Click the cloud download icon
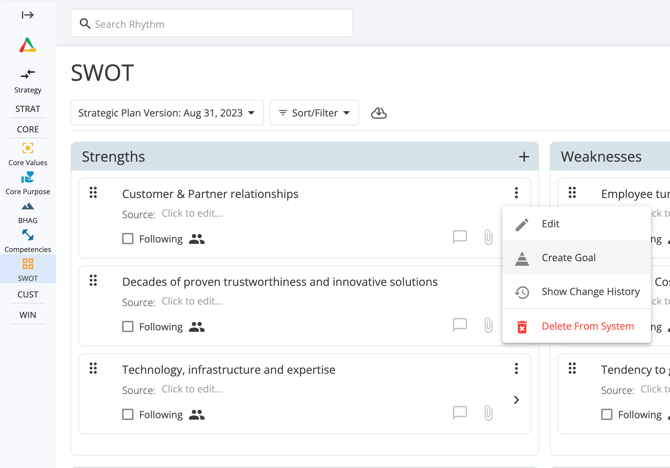Screen dimensions: 670x468 pos(378,113)
